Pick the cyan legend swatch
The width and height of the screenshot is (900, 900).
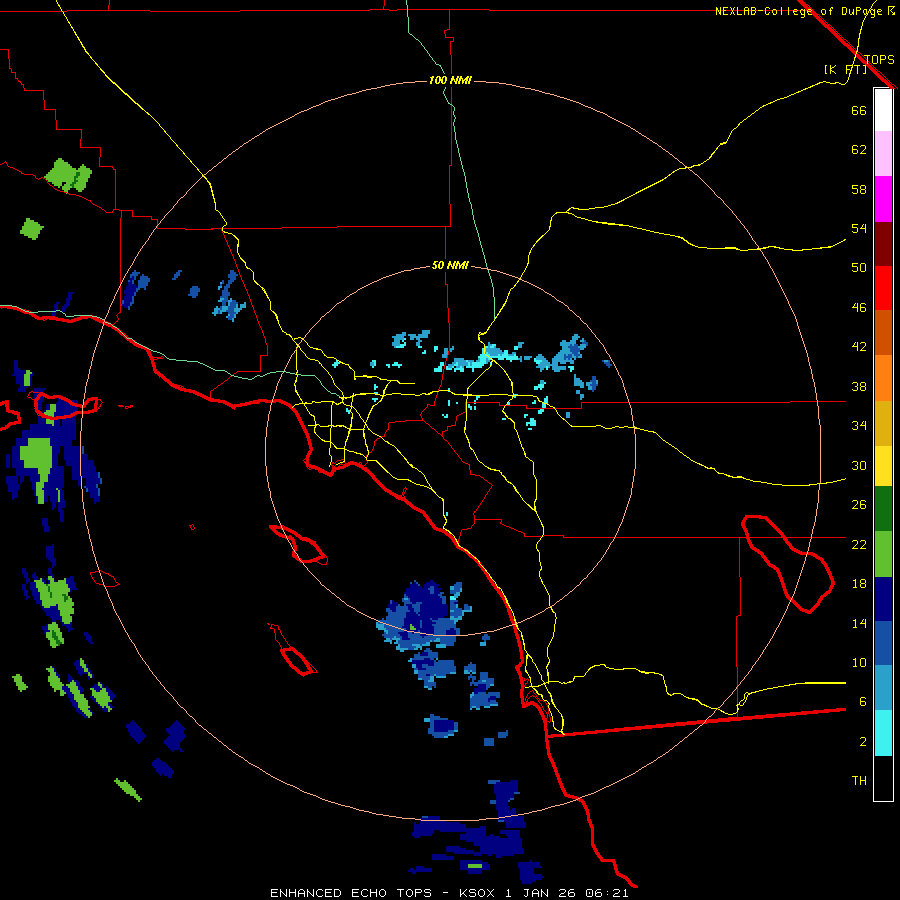883,733
